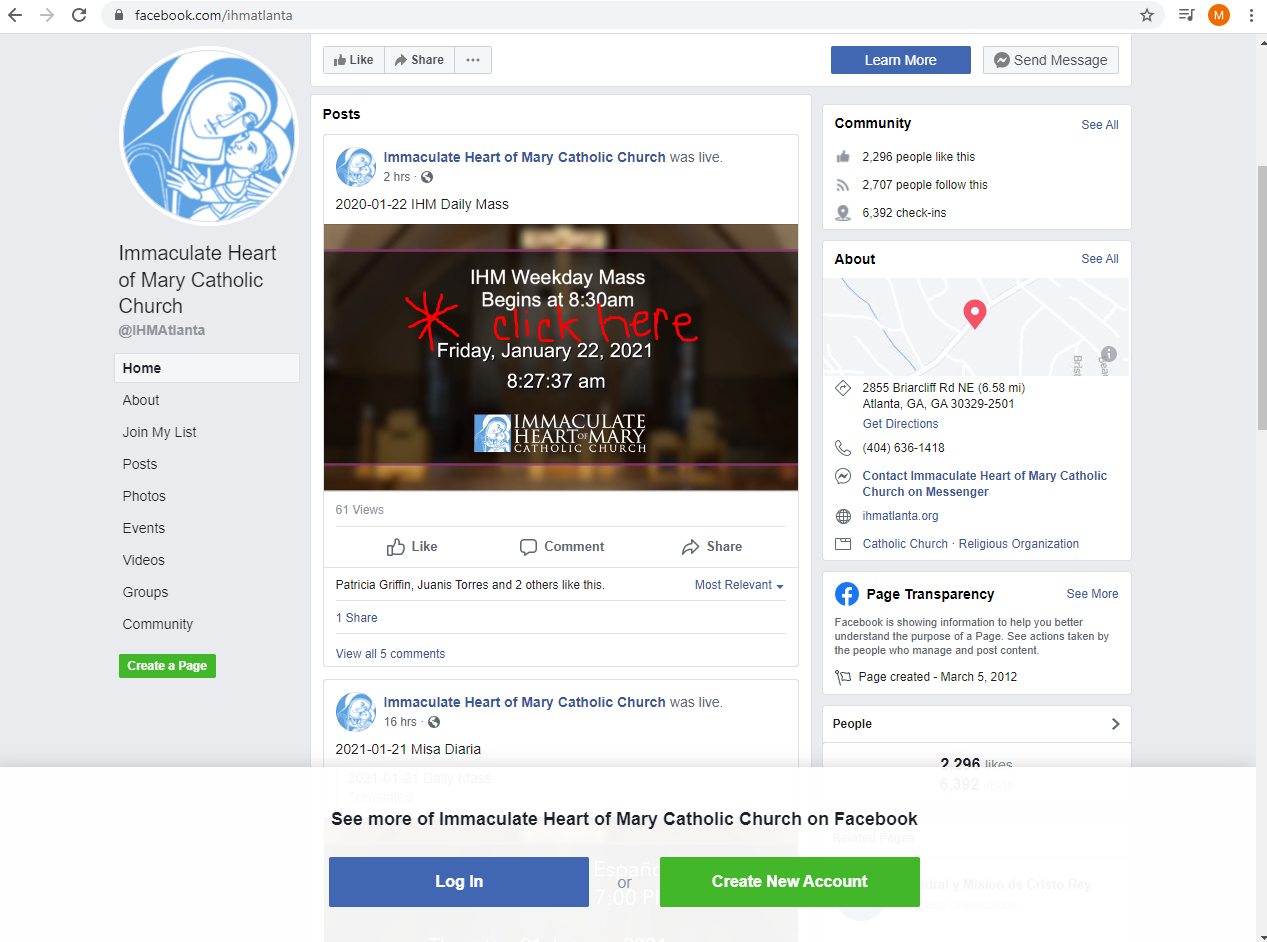
Task: Click the browser vertical scrollbar thumb
Action: pos(1260,298)
